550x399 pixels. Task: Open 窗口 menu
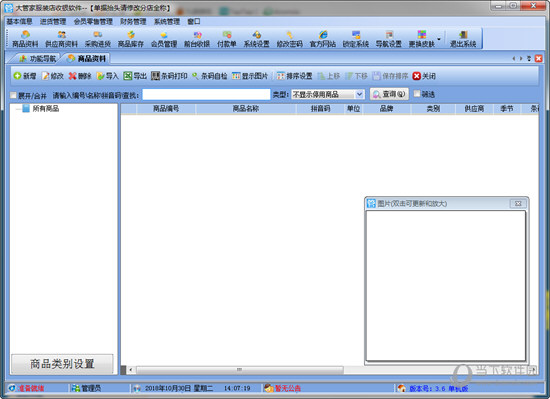194,21
